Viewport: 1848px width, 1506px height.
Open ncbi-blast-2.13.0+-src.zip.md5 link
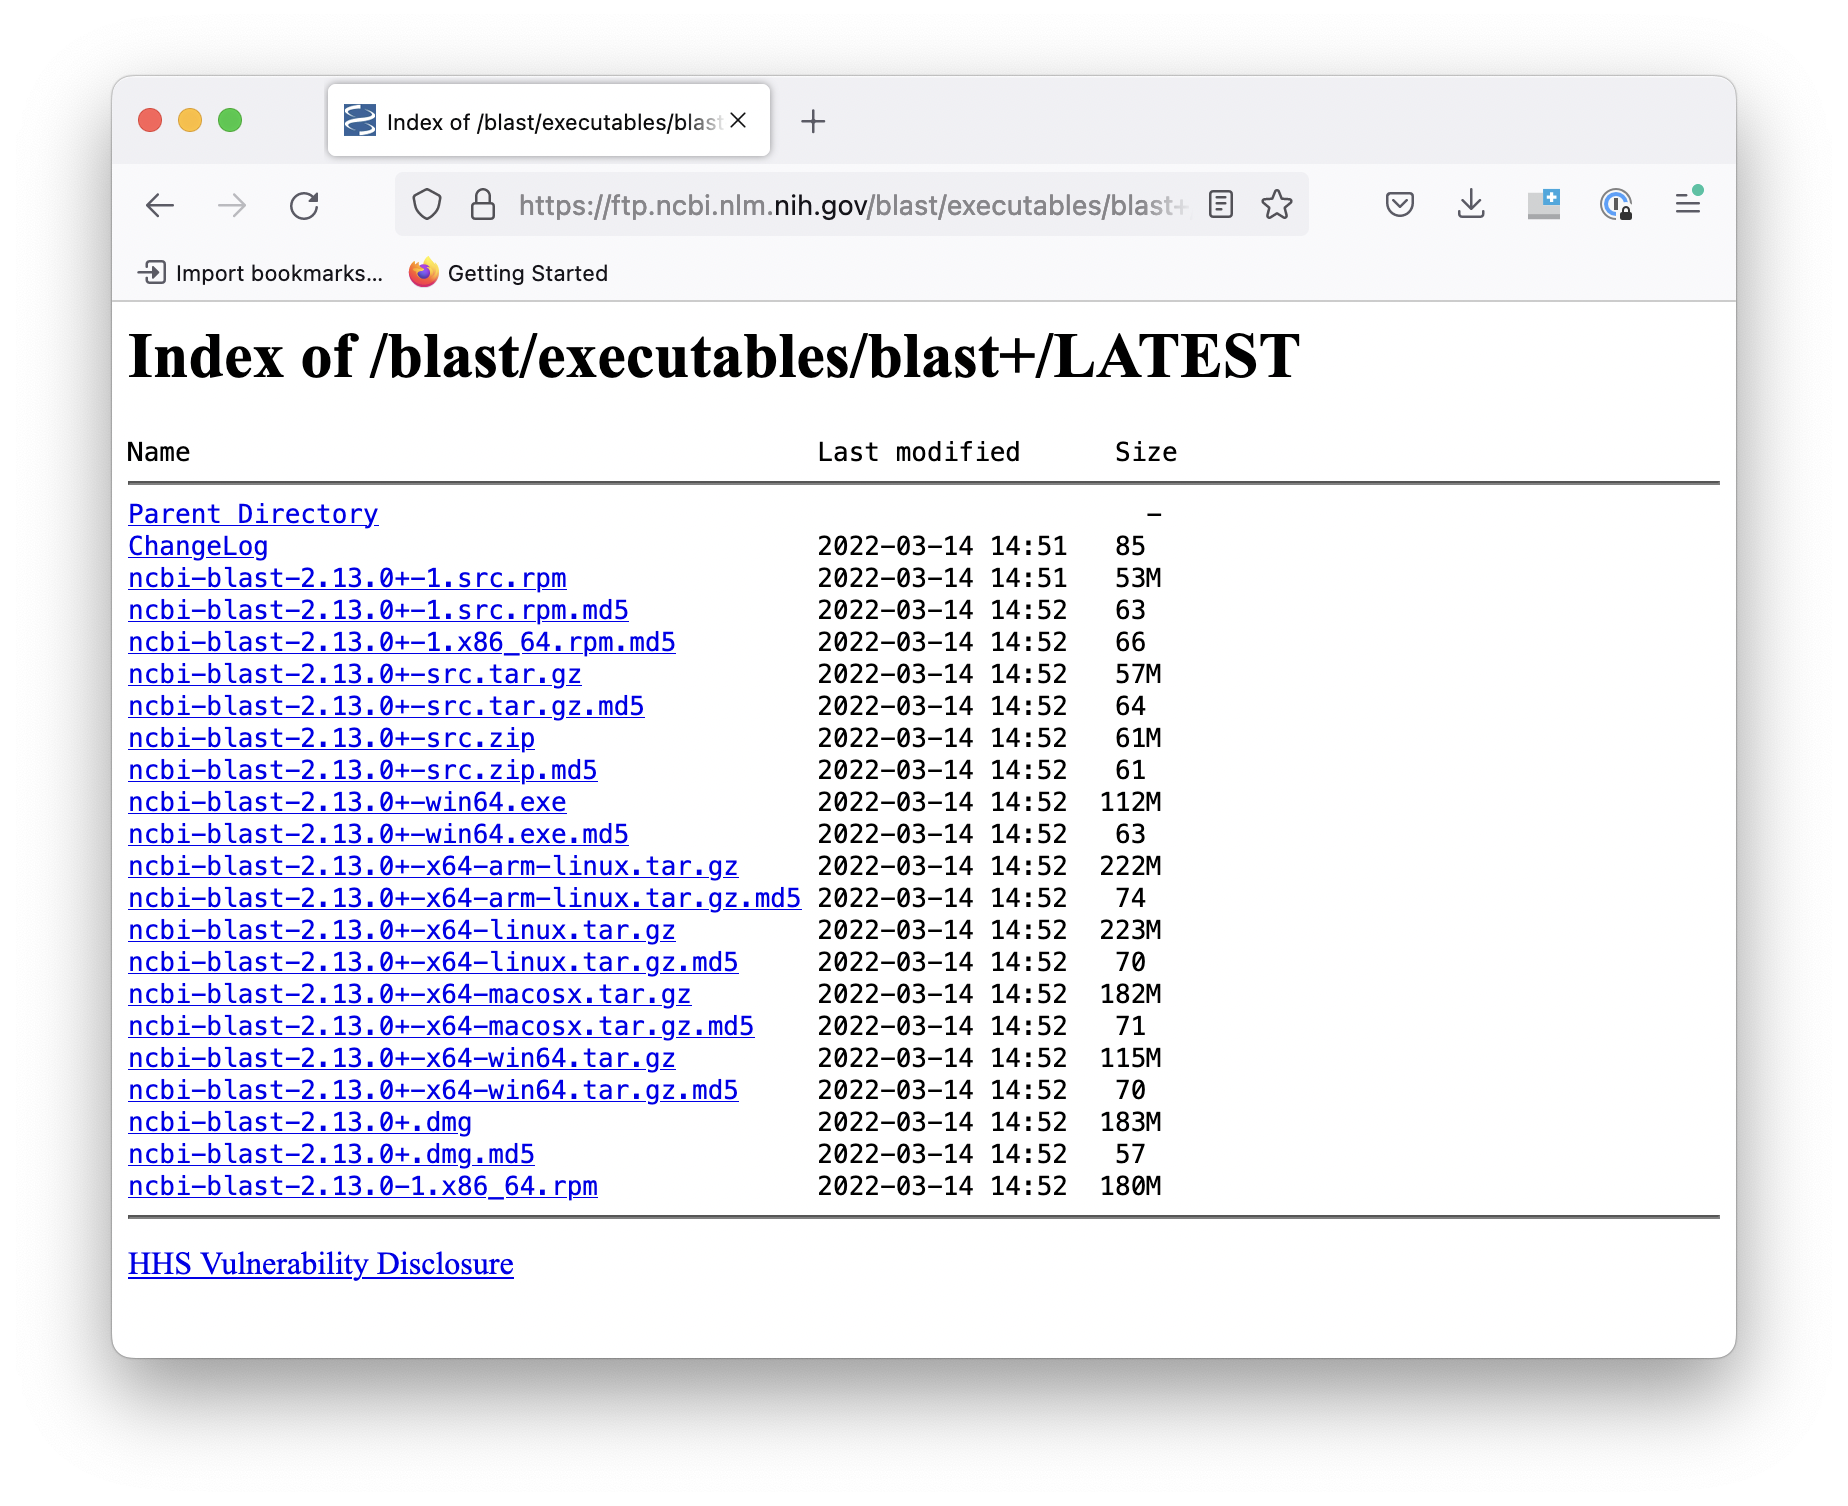pyautogui.click(x=362, y=770)
